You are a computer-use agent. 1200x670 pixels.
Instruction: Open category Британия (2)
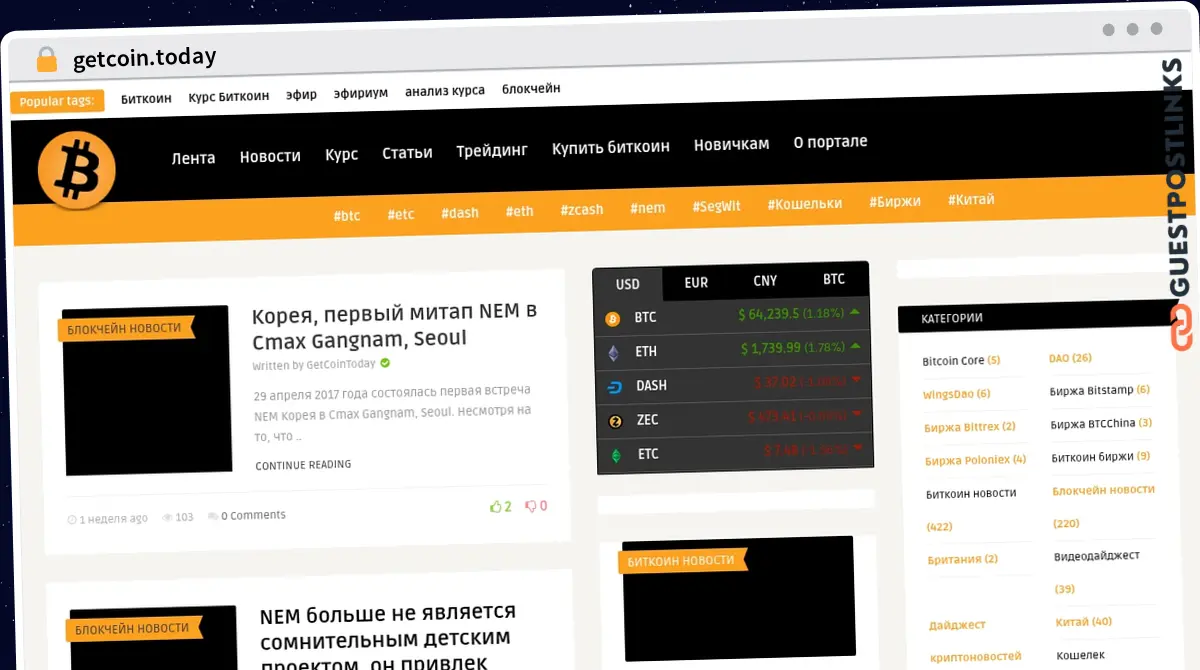[x=963, y=559]
